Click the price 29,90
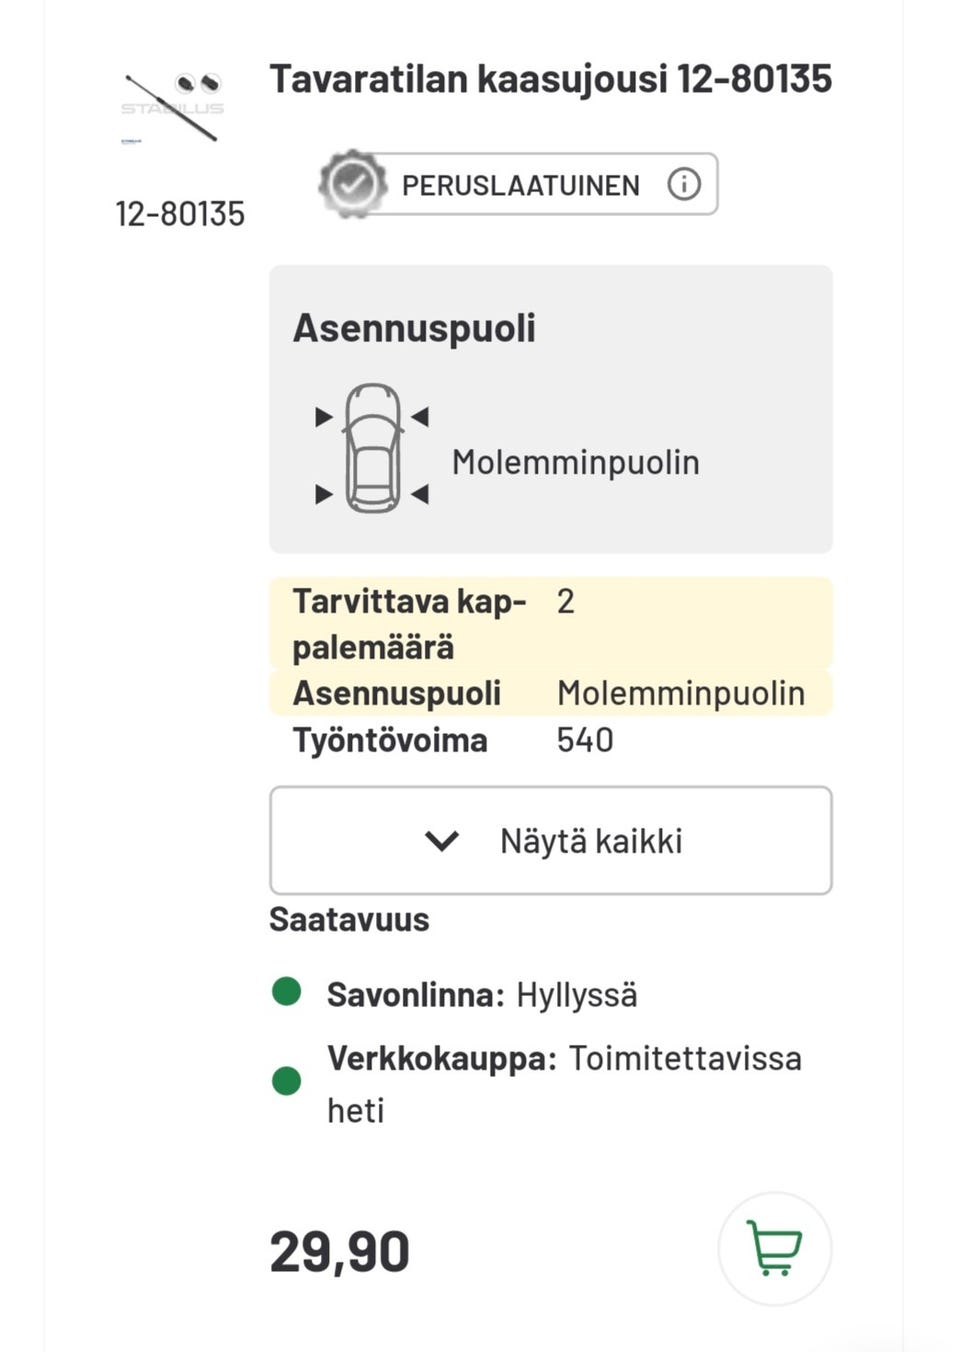This screenshot has width=960, height=1352. coord(340,1248)
